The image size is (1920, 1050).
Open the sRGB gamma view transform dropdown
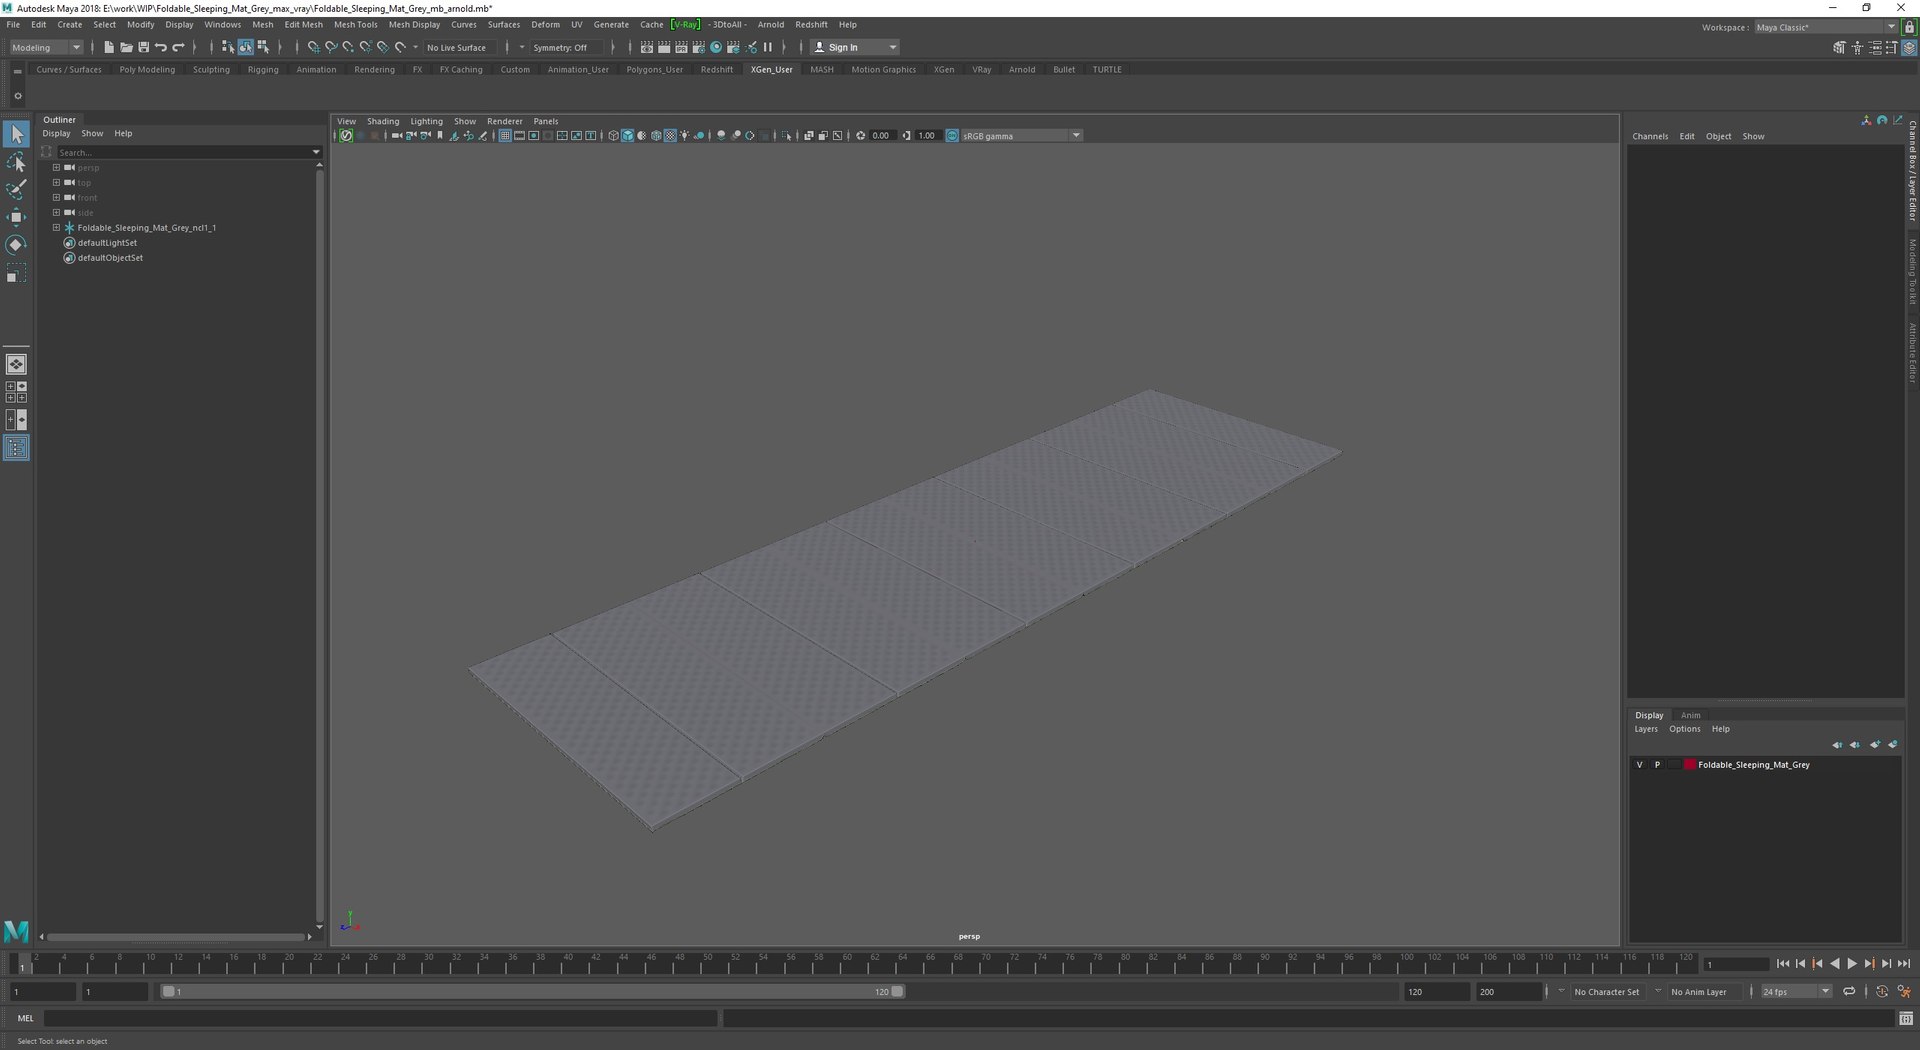coord(1021,136)
